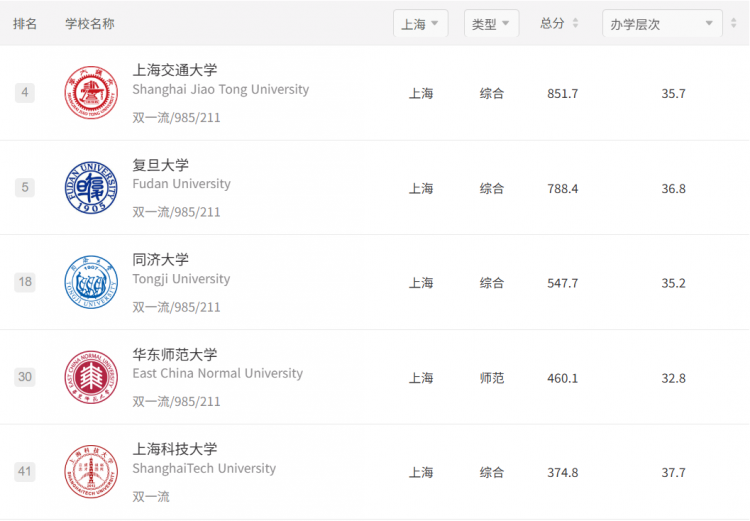
Task: Open the 上海交通大学 school name link
Action: (x=175, y=70)
